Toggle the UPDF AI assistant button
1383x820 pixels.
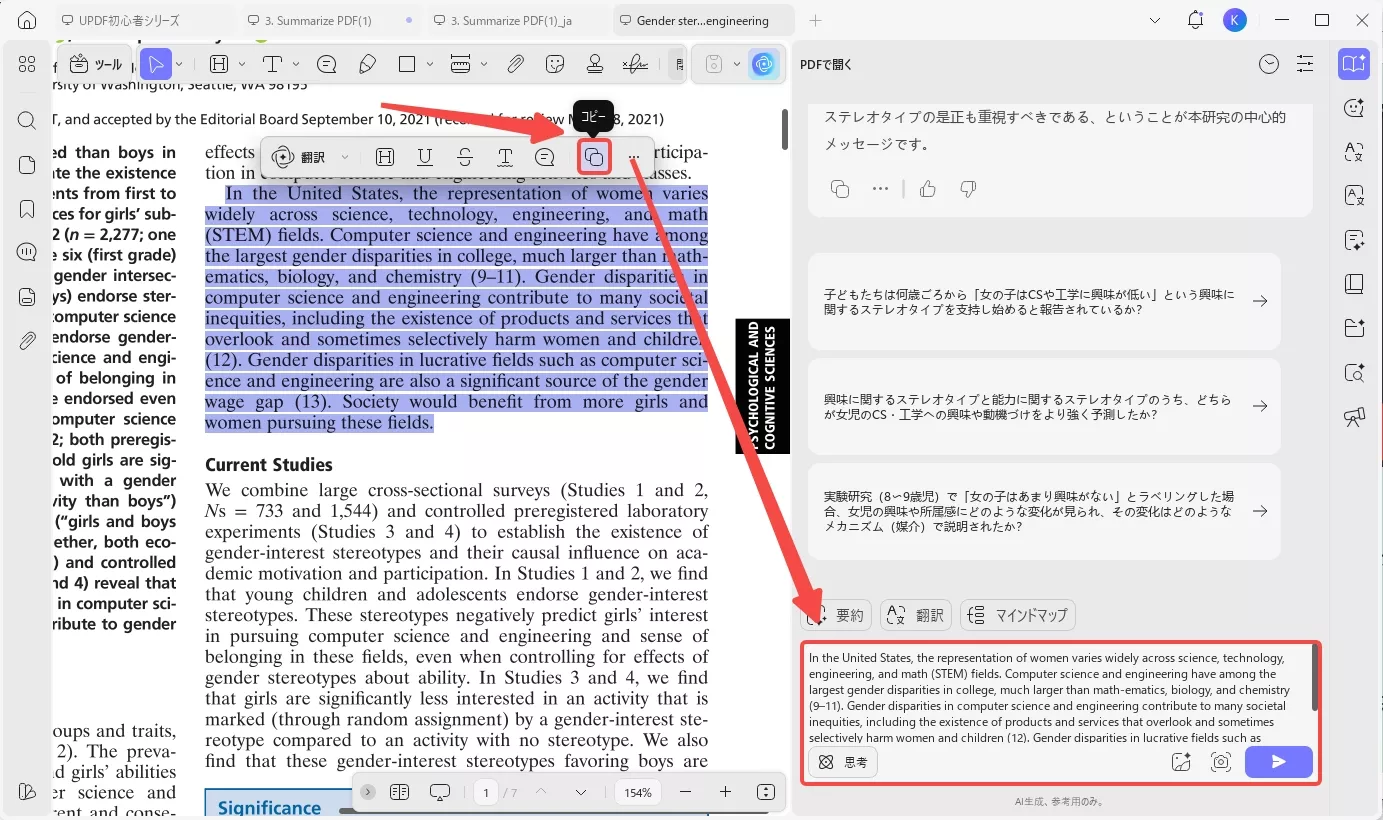click(764, 64)
